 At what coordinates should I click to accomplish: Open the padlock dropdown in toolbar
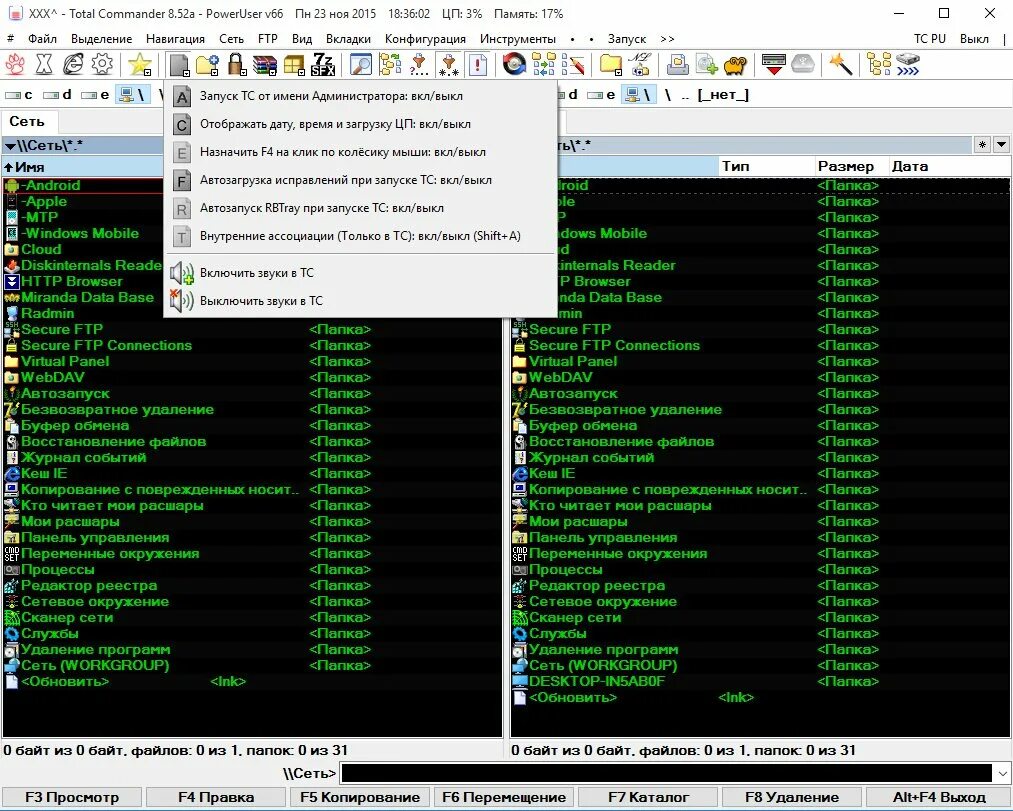coord(236,65)
